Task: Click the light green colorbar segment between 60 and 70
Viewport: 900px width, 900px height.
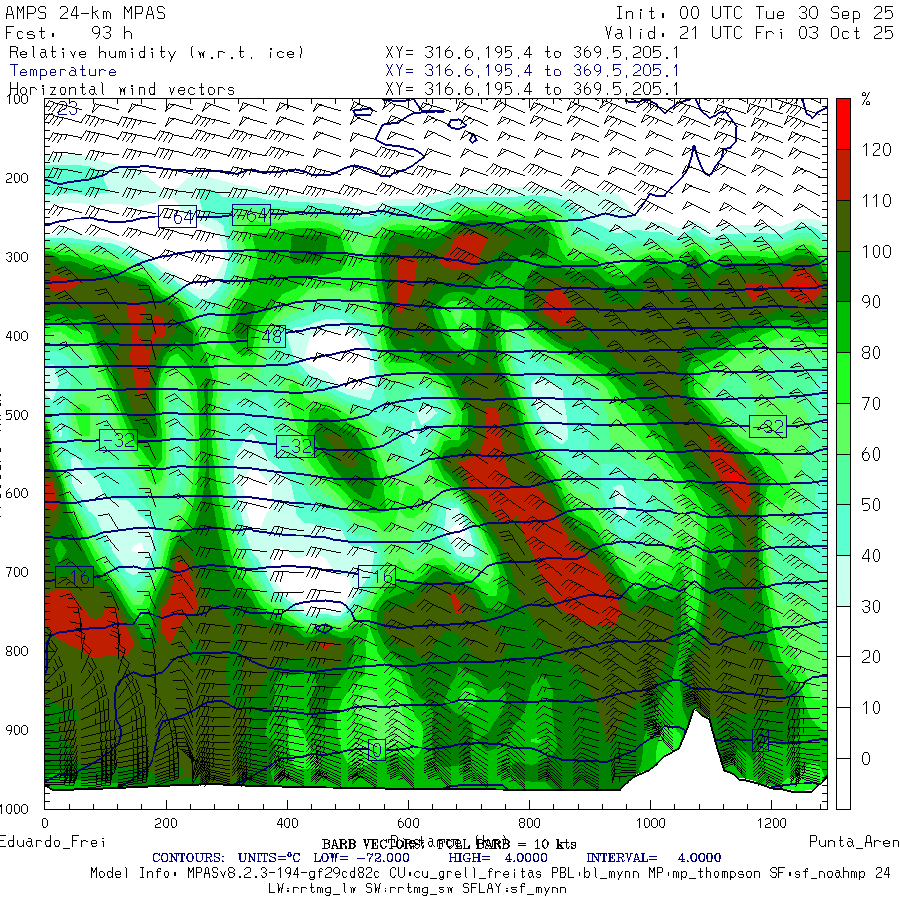Action: [x=843, y=429]
